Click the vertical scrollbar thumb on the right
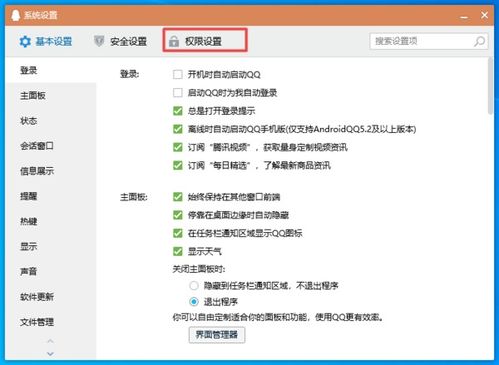 [490, 86]
